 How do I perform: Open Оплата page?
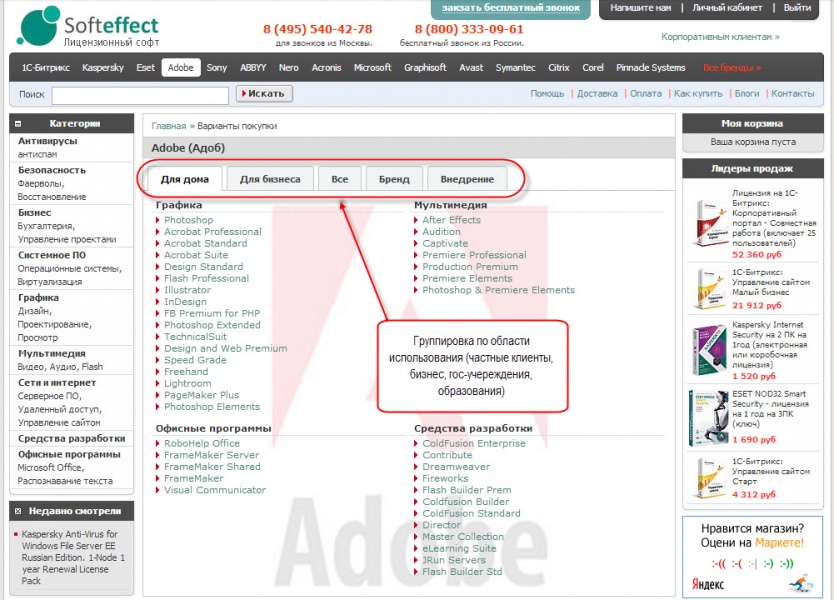pos(646,94)
